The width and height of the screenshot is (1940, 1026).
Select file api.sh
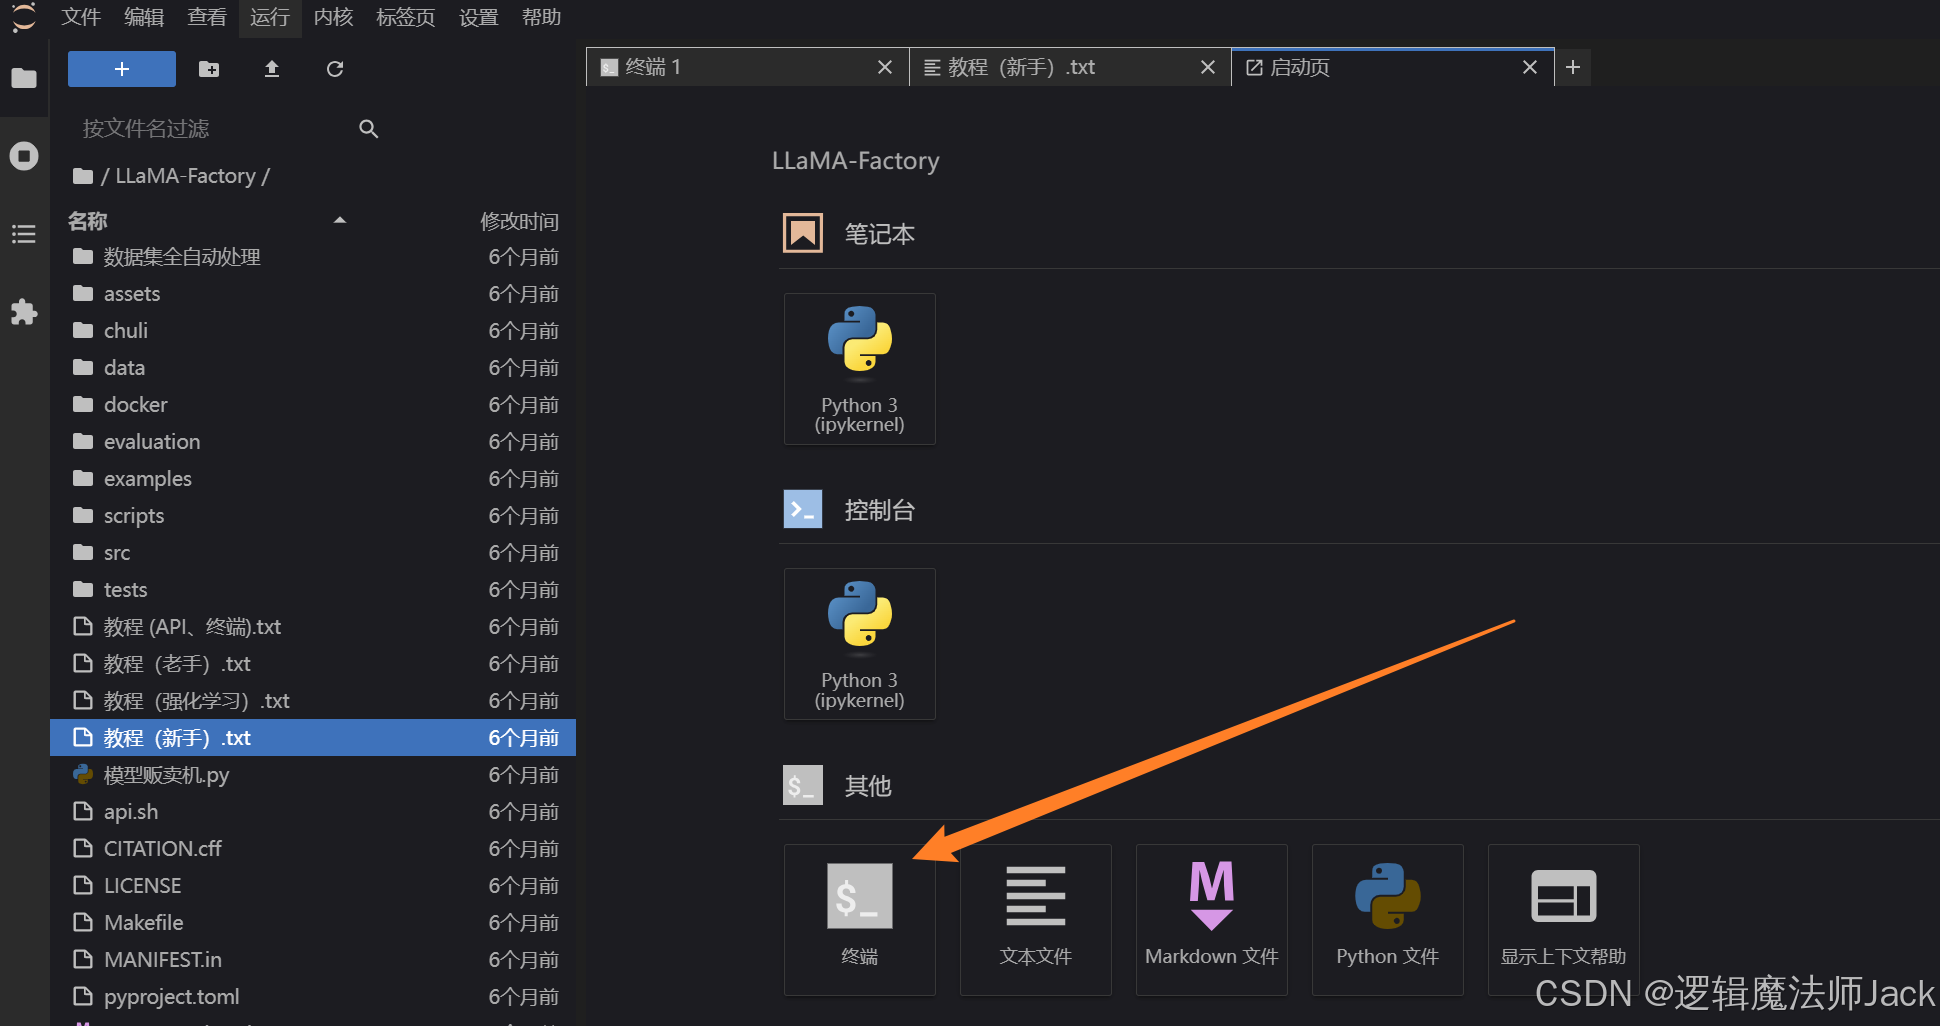313,812
